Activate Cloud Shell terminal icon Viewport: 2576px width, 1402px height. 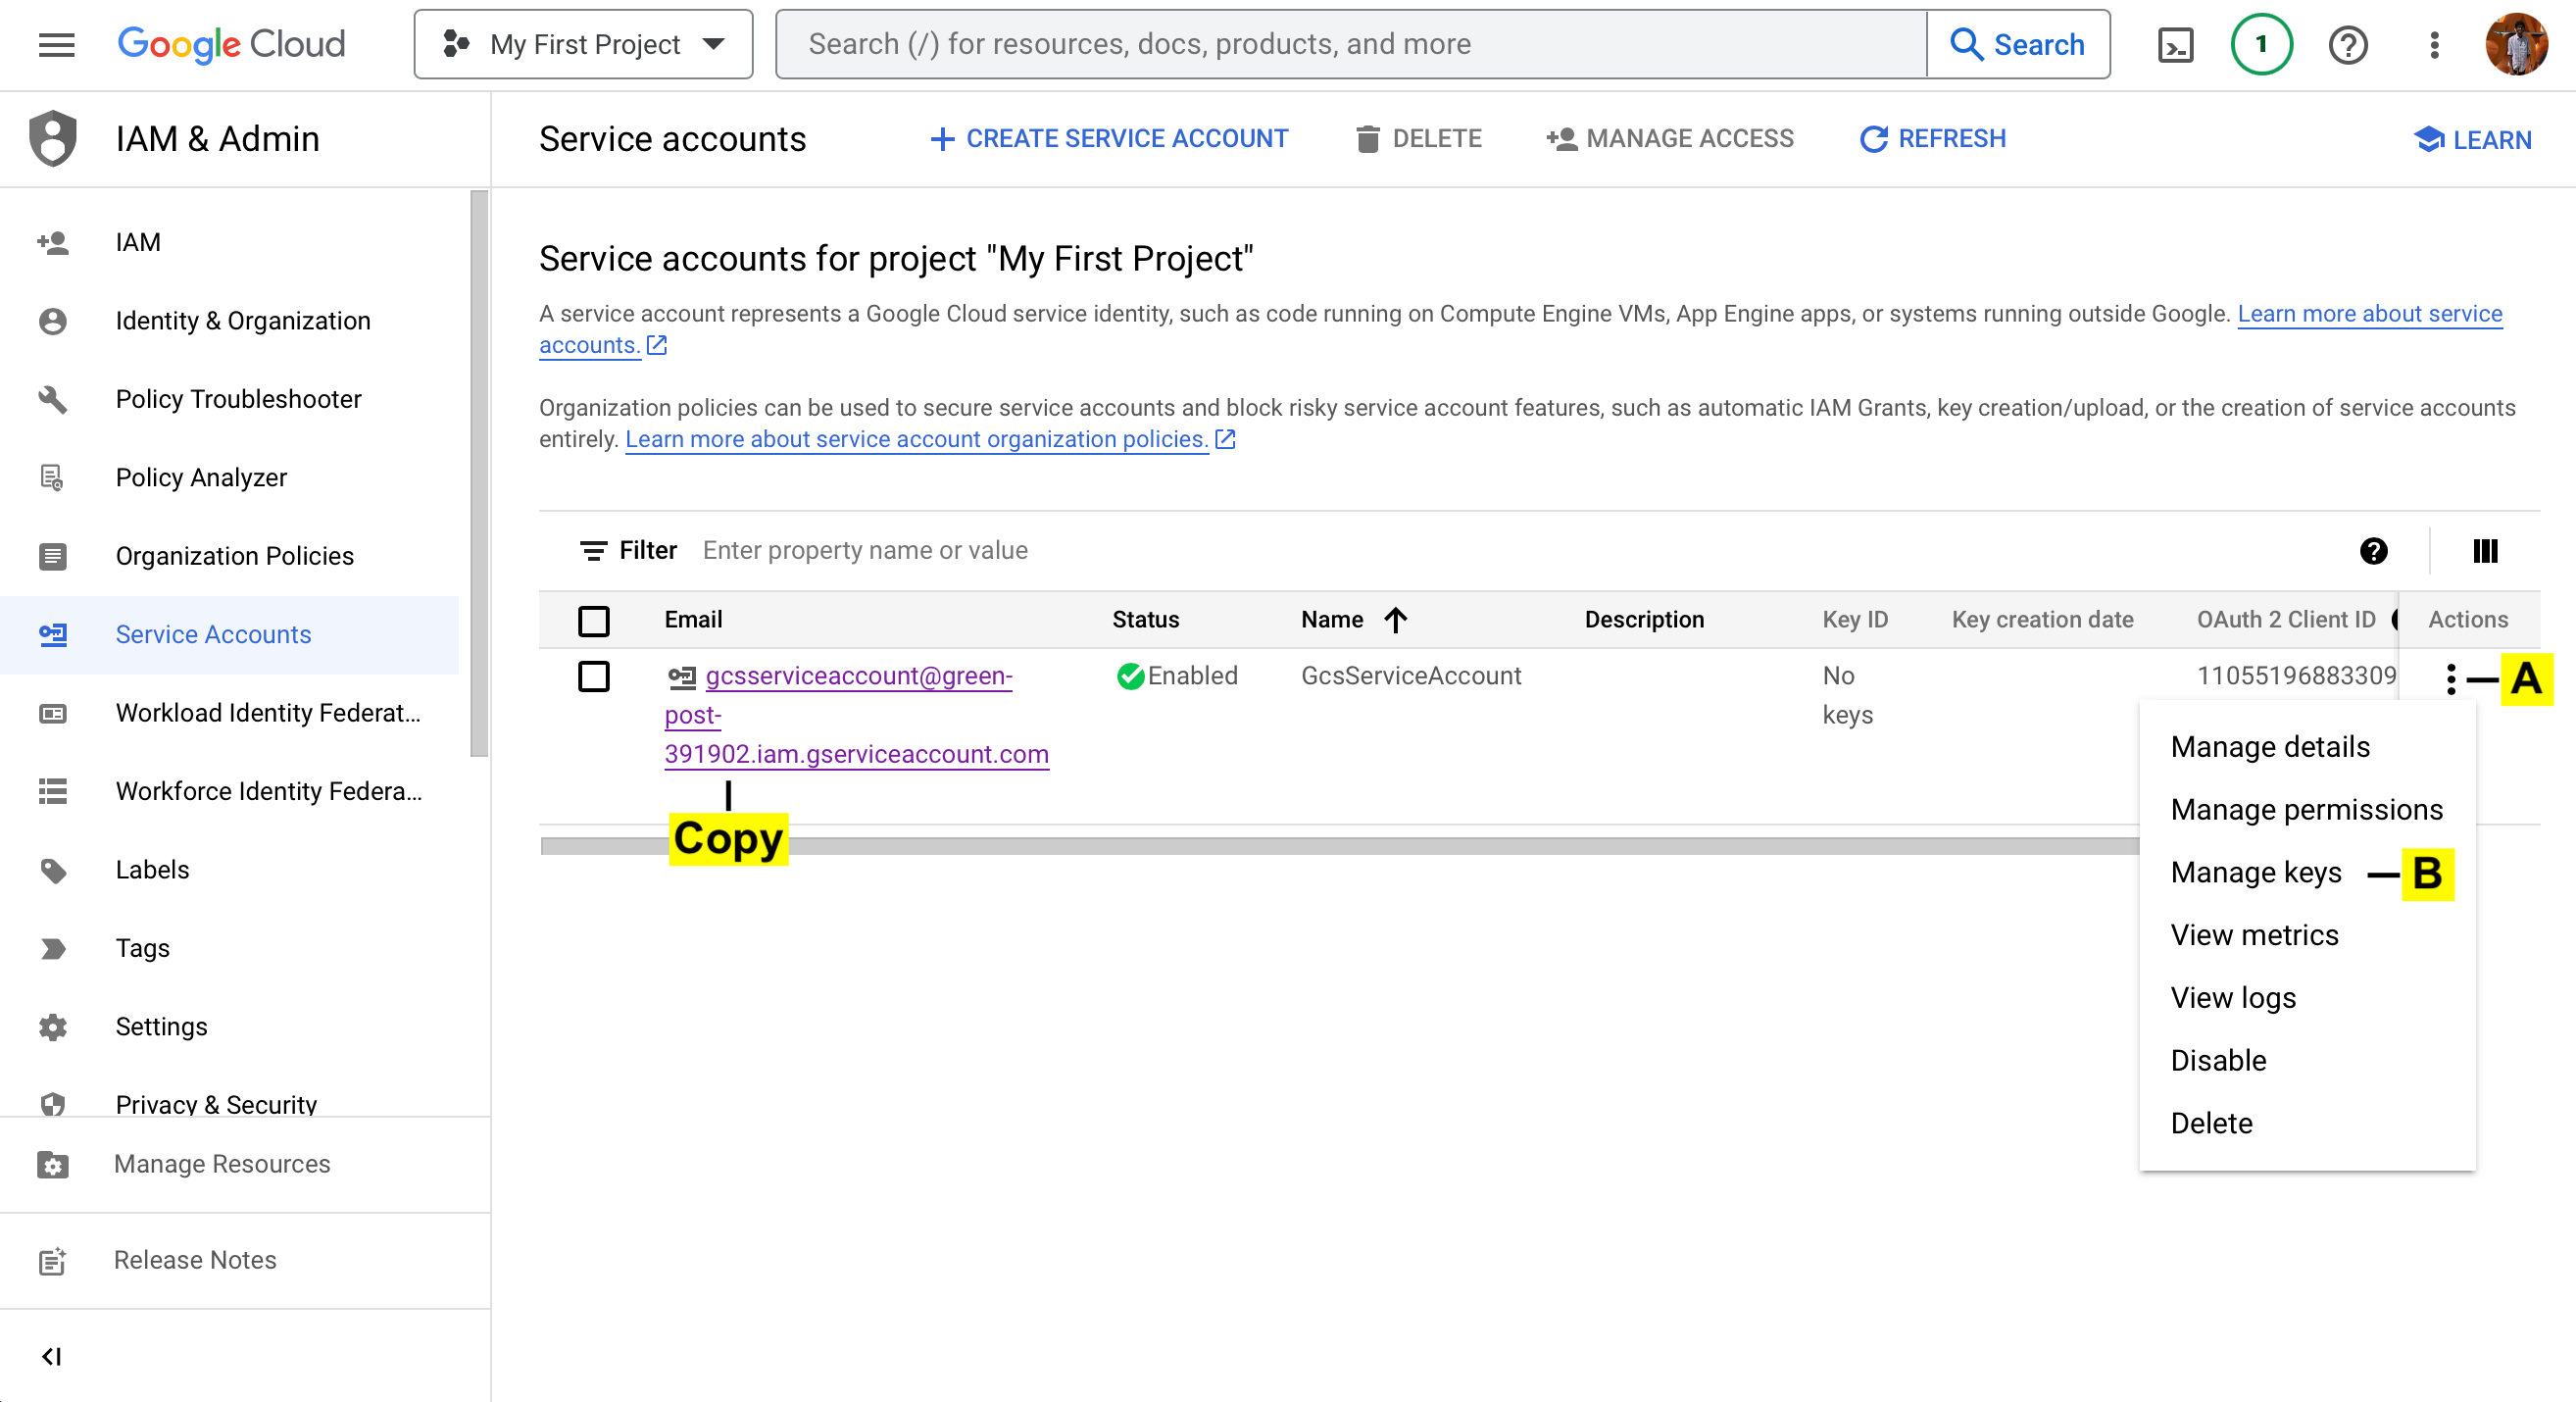point(2175,45)
